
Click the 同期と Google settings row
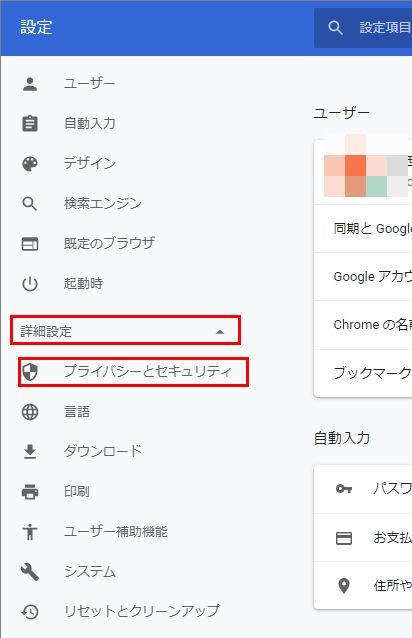point(363,228)
